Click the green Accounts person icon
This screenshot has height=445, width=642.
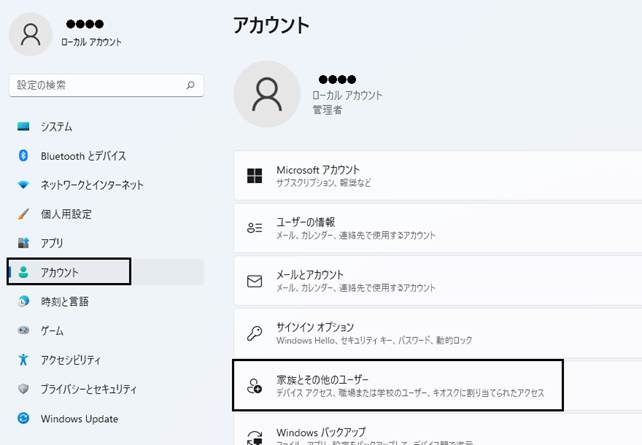click(23, 272)
